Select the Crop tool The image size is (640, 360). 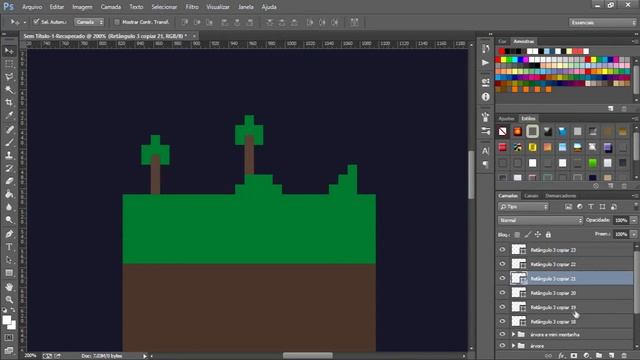tap(9, 102)
